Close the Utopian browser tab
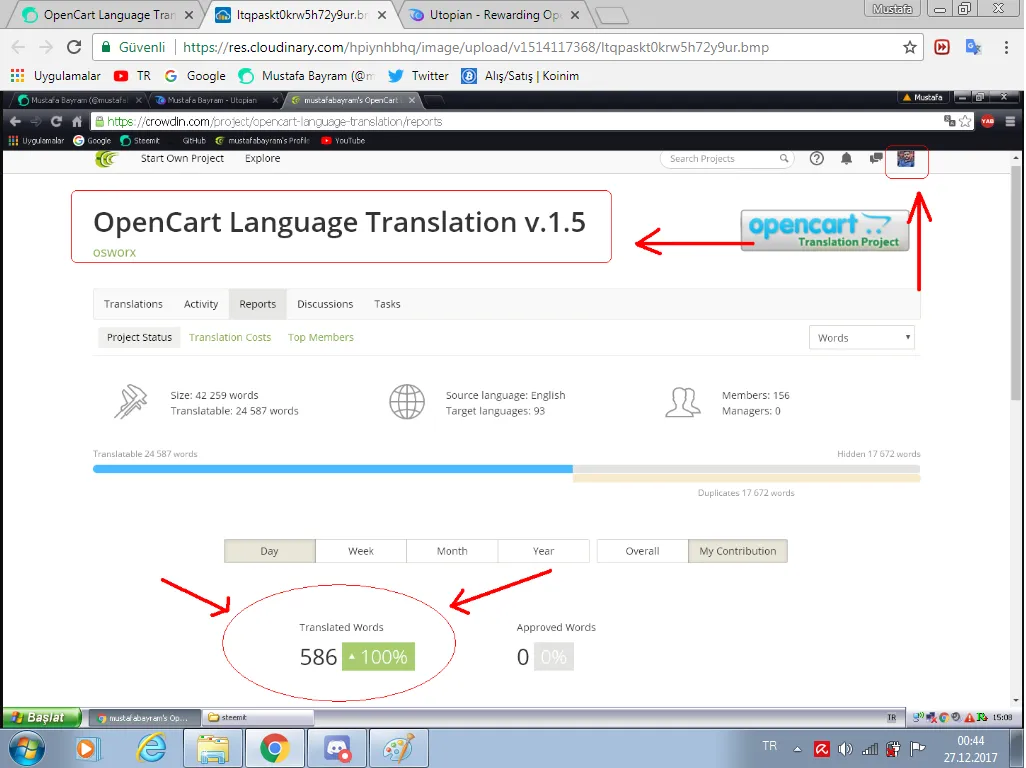The width and height of the screenshot is (1026, 768). [x=575, y=14]
